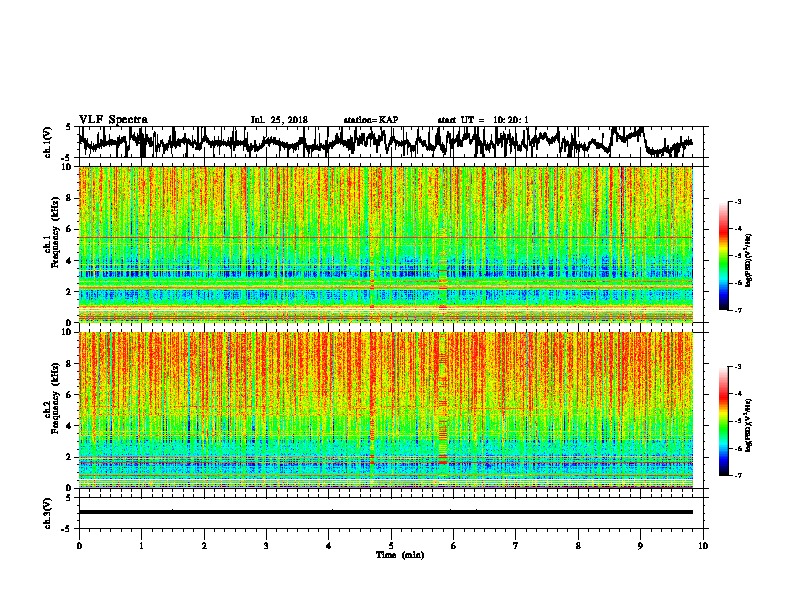The image size is (792, 612).
Task: Click the "station=KAP" header label
Action: coord(371,120)
